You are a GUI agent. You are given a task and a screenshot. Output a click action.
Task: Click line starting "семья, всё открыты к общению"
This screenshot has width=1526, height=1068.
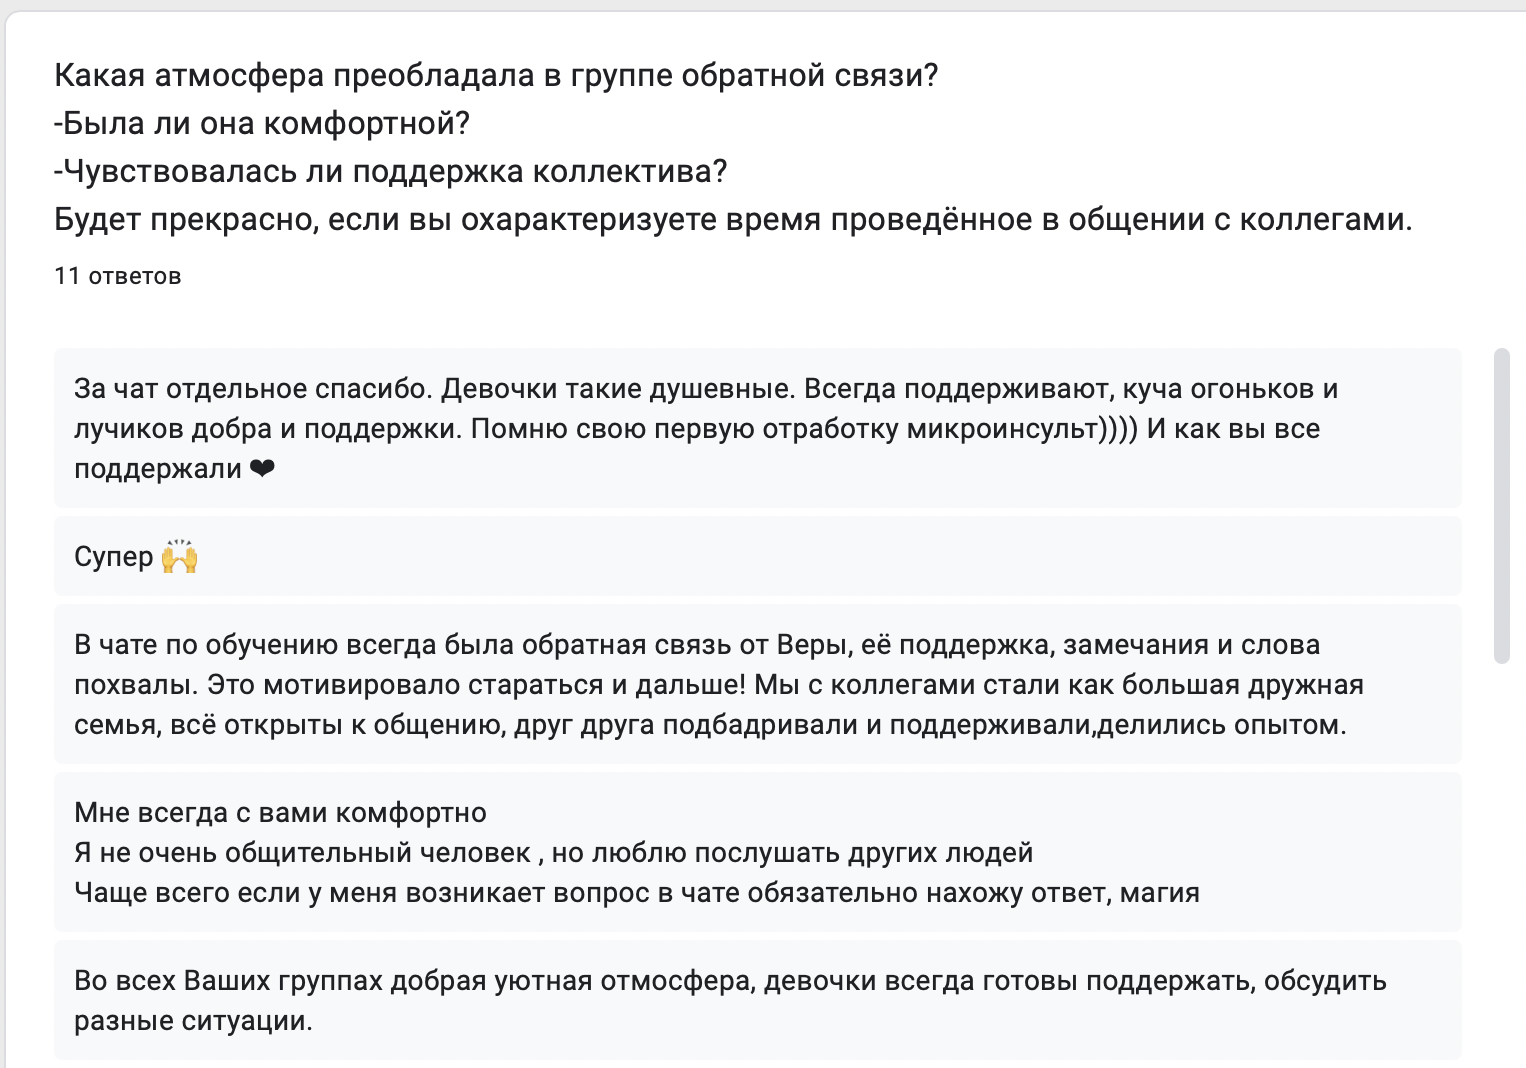[710, 725]
